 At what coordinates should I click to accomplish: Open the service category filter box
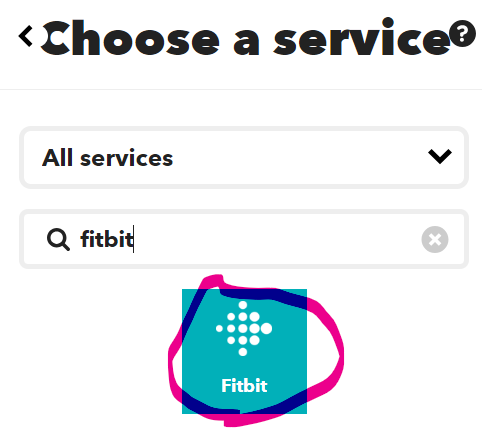244,157
